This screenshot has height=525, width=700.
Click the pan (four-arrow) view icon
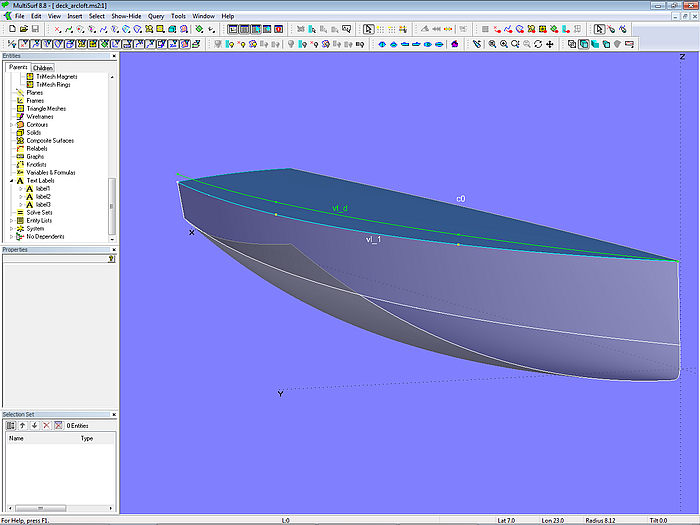pos(550,44)
